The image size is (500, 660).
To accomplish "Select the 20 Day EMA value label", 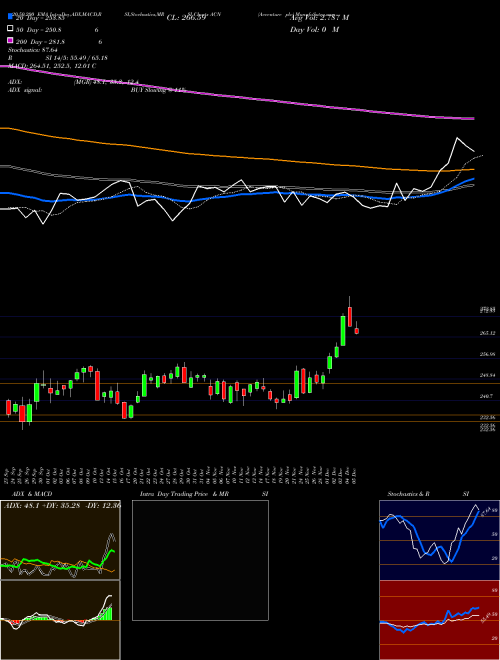I will [x=40, y=18].
